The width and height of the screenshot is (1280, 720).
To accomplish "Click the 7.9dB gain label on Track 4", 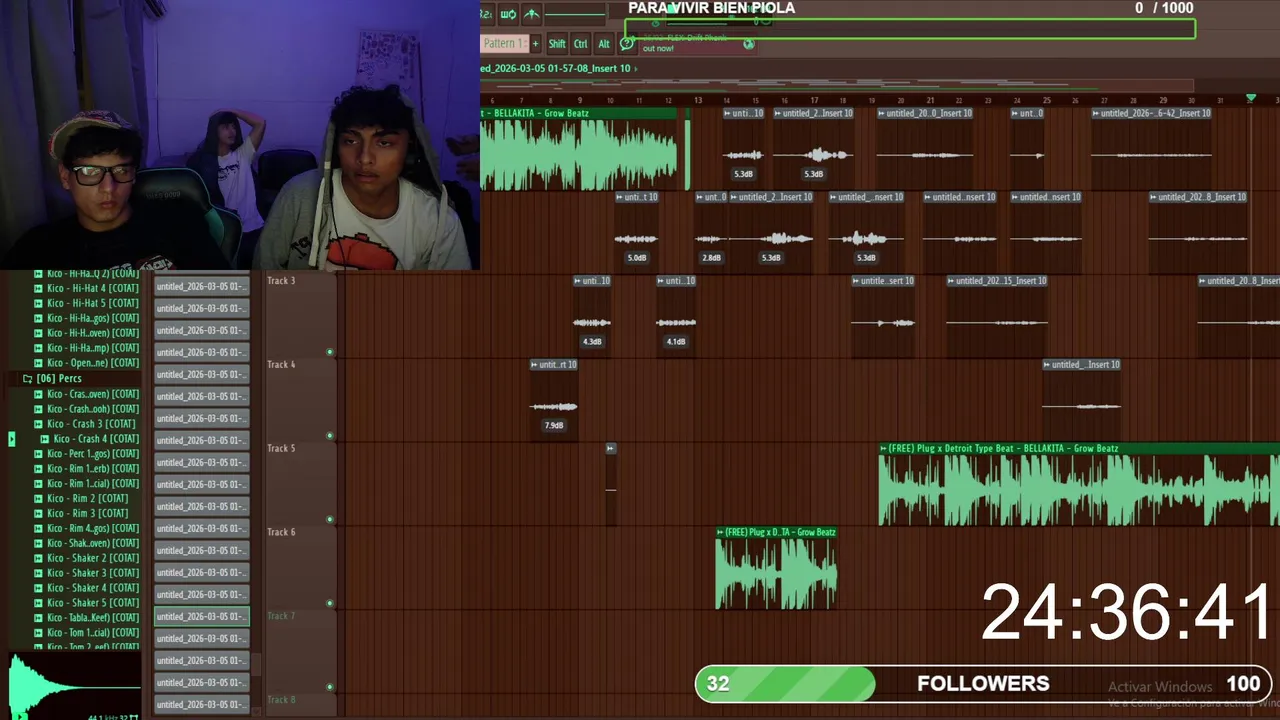I will pos(553,425).
